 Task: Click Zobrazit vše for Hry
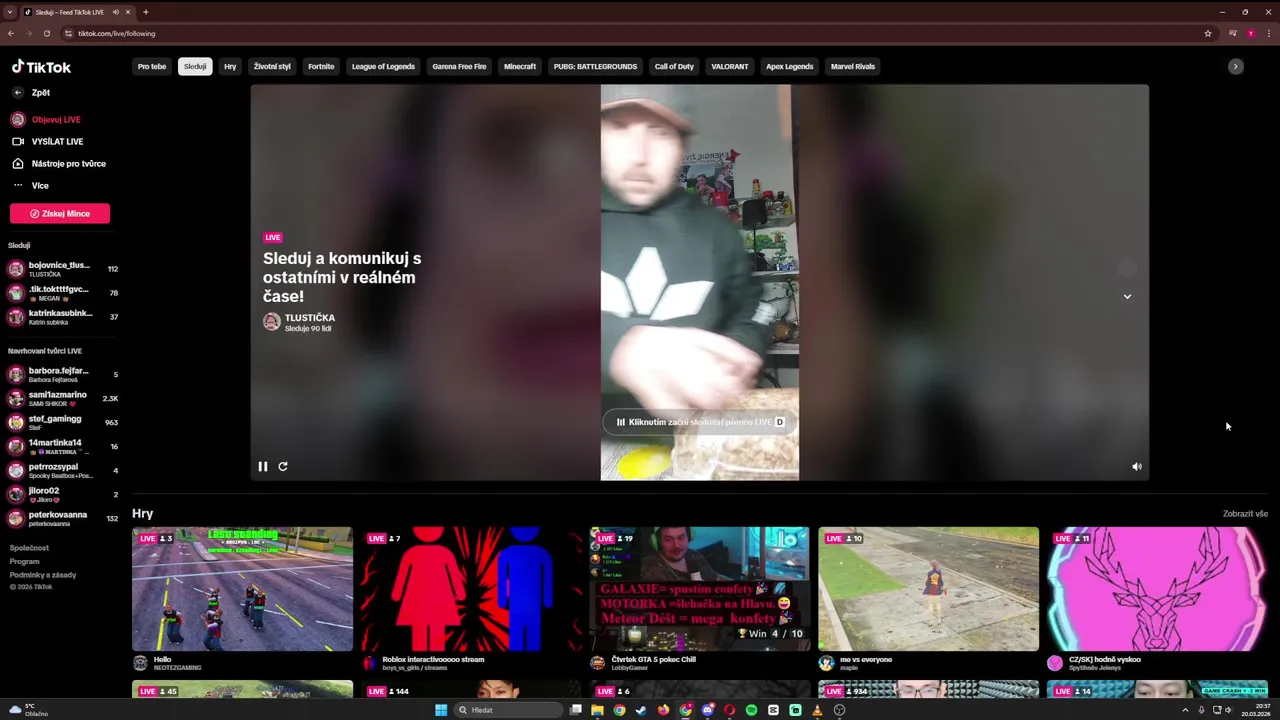(x=1245, y=514)
